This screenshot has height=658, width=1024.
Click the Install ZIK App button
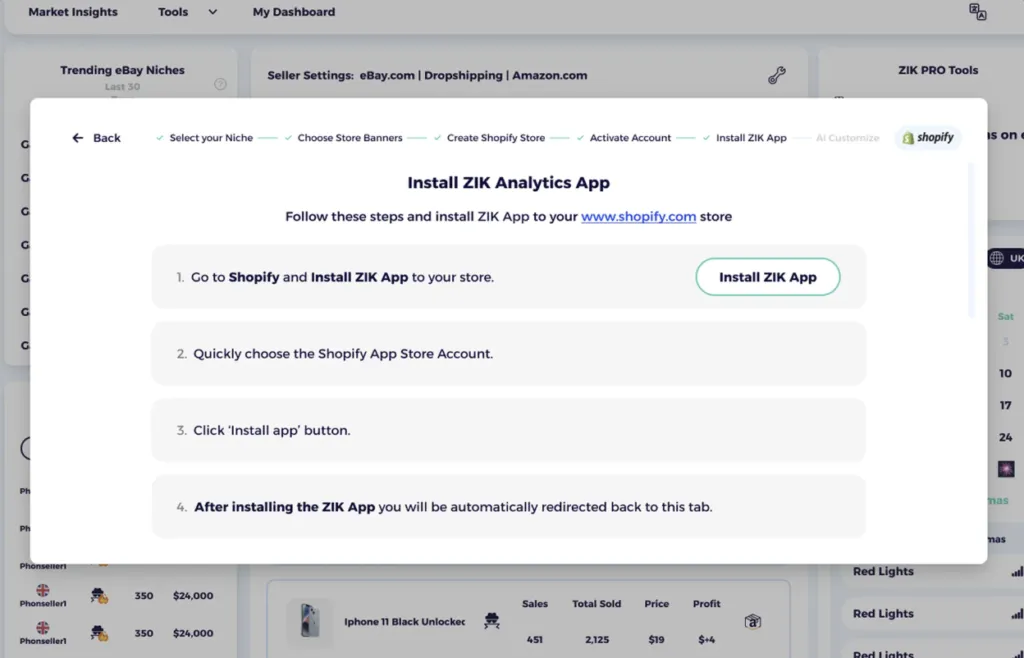767,276
